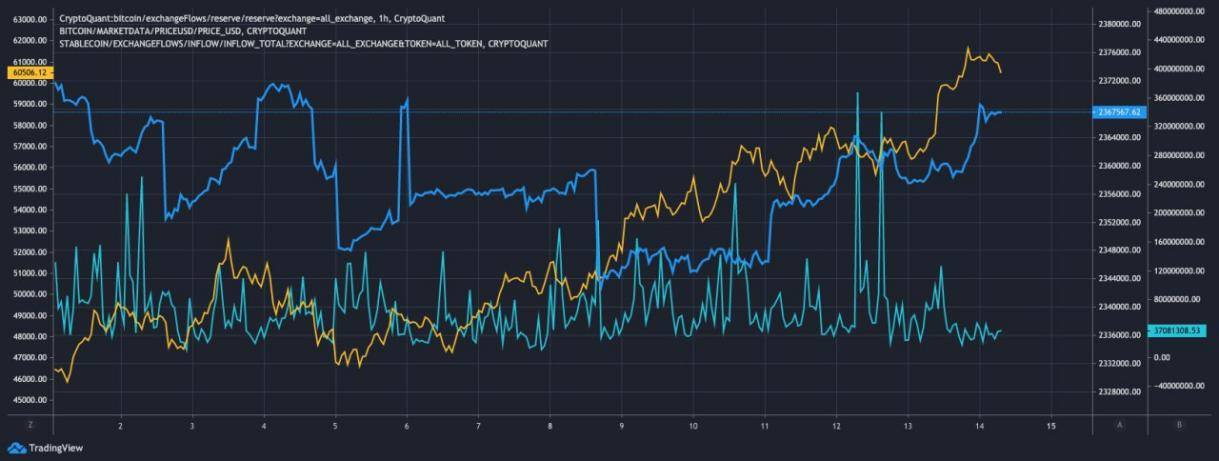Click 63000.00 on the left price scale

pyautogui.click(x=27, y=19)
